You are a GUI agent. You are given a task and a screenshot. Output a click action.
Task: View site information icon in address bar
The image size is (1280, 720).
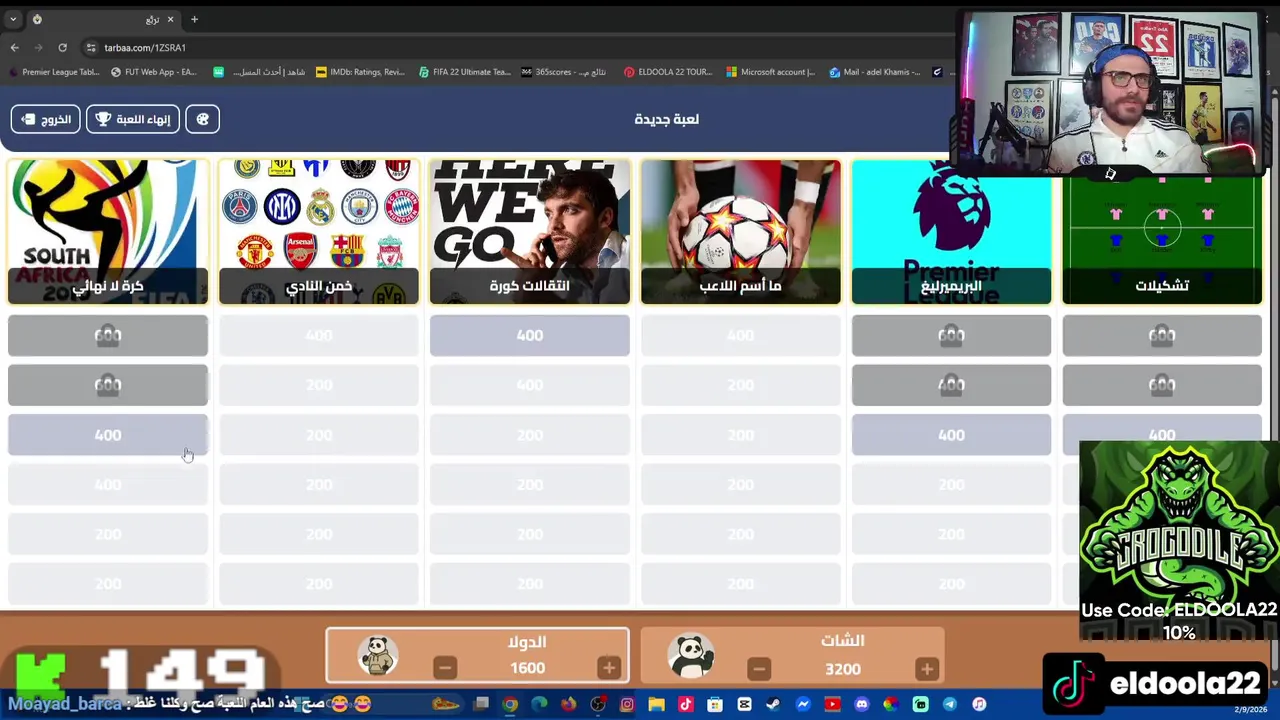coord(91,47)
